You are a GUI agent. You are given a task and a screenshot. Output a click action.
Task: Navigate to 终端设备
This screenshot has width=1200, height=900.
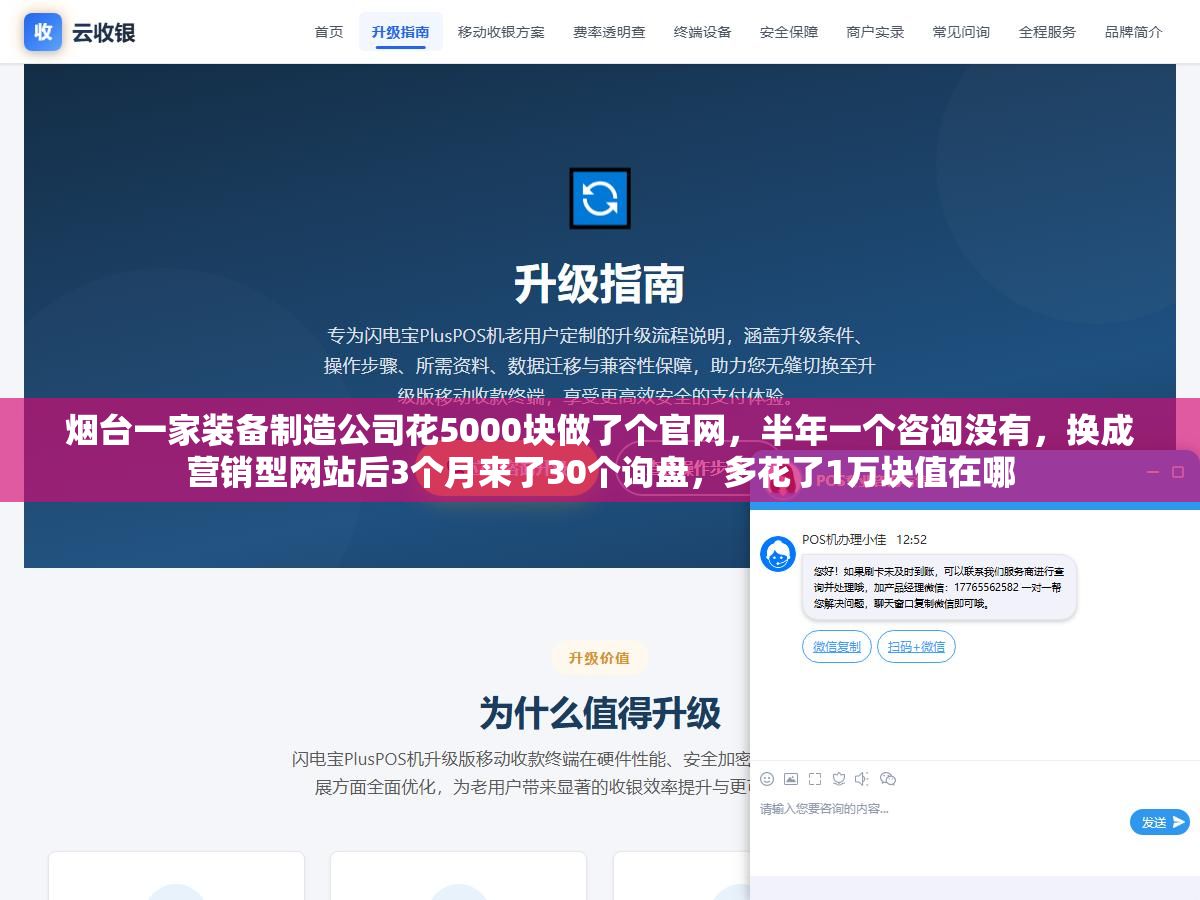click(703, 32)
